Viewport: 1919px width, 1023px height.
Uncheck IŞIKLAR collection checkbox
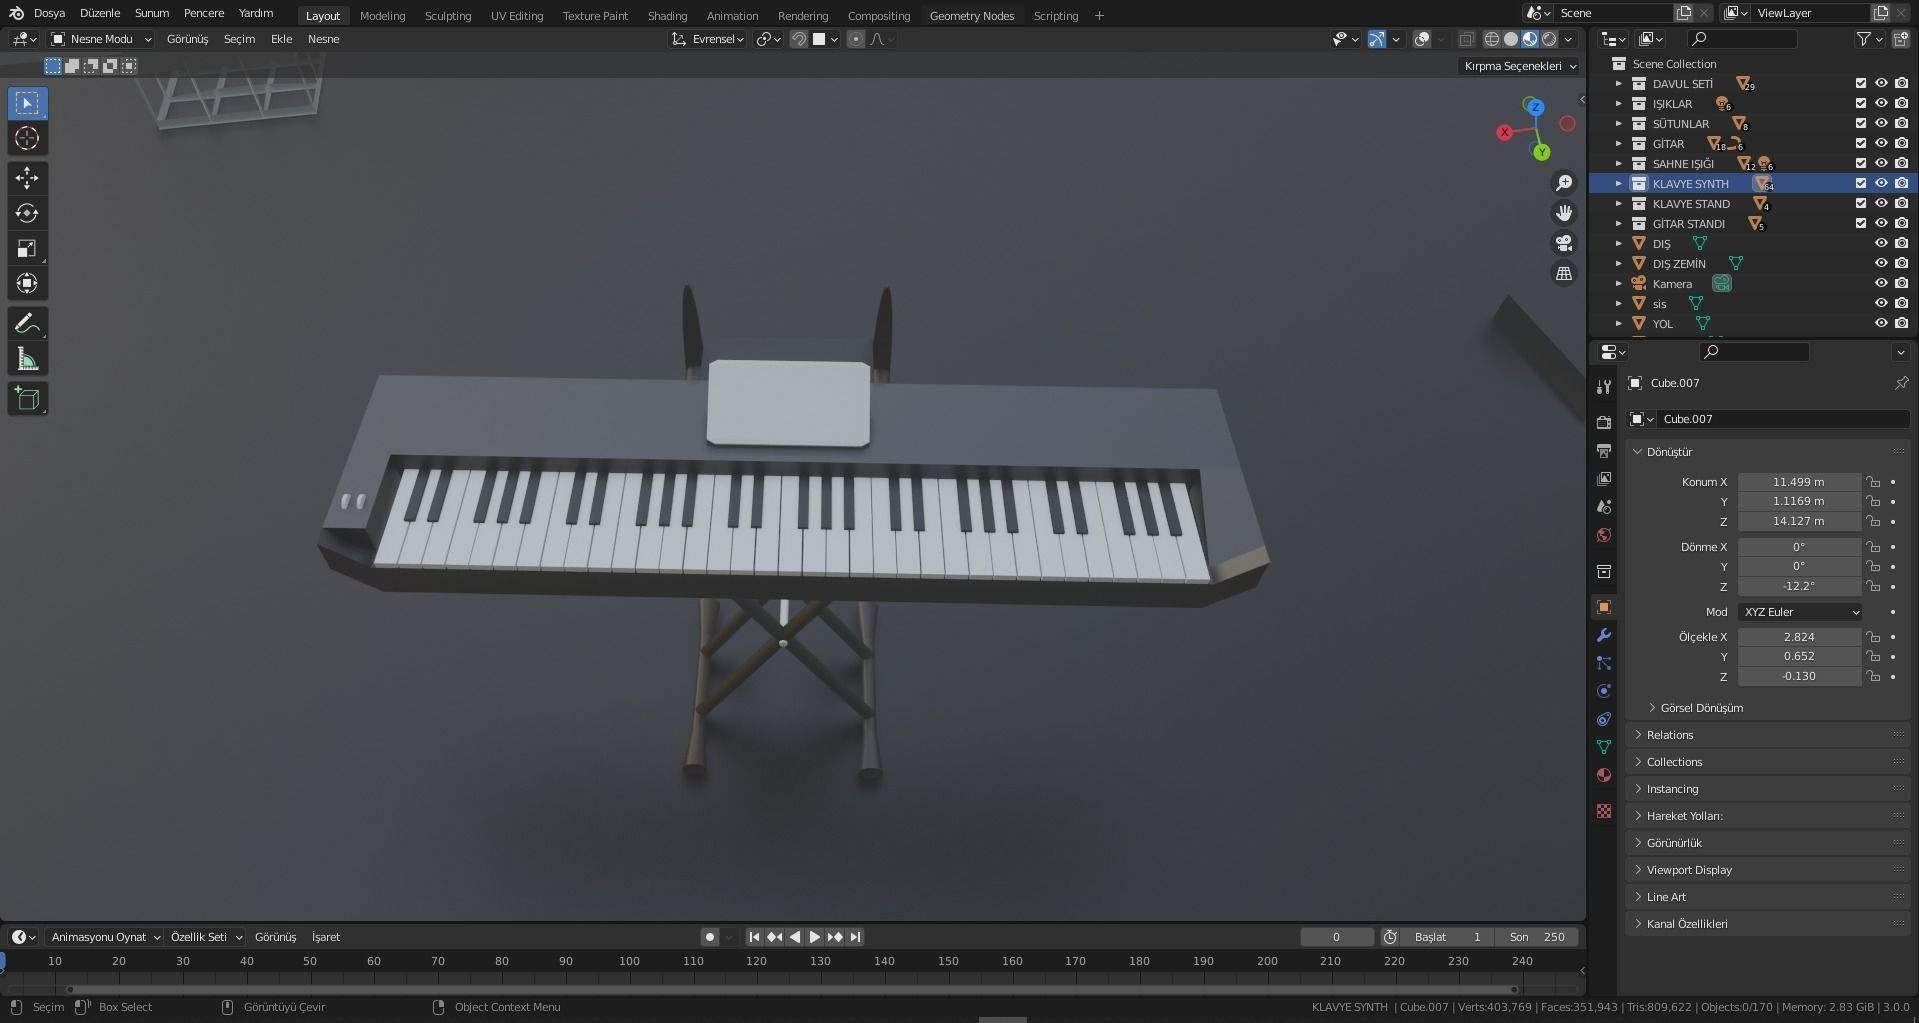(1861, 104)
